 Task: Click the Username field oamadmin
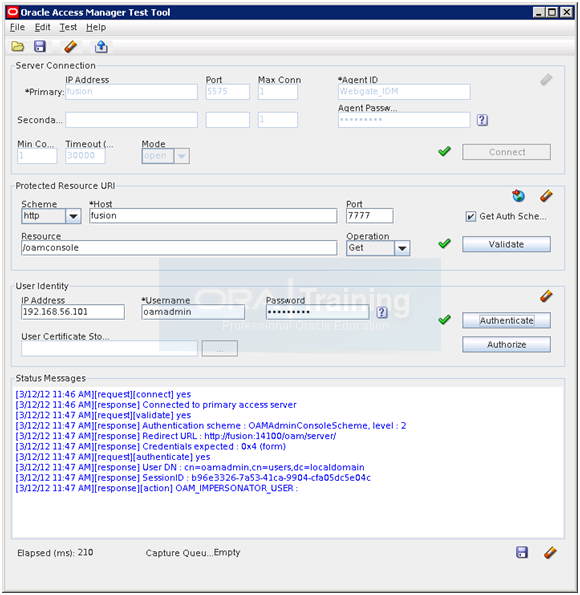[x=193, y=312]
